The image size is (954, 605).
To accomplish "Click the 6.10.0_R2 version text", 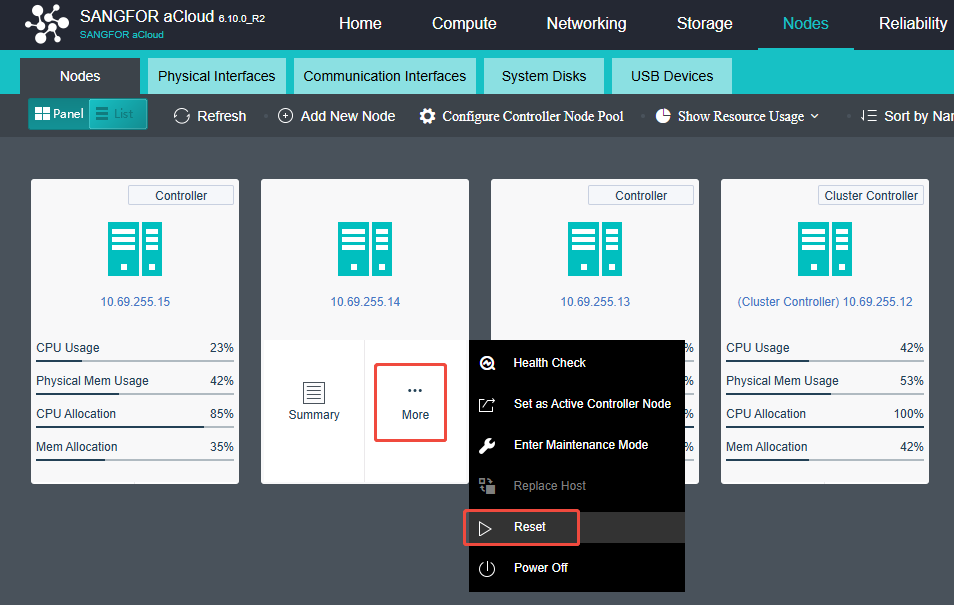I will pyautogui.click(x=242, y=19).
